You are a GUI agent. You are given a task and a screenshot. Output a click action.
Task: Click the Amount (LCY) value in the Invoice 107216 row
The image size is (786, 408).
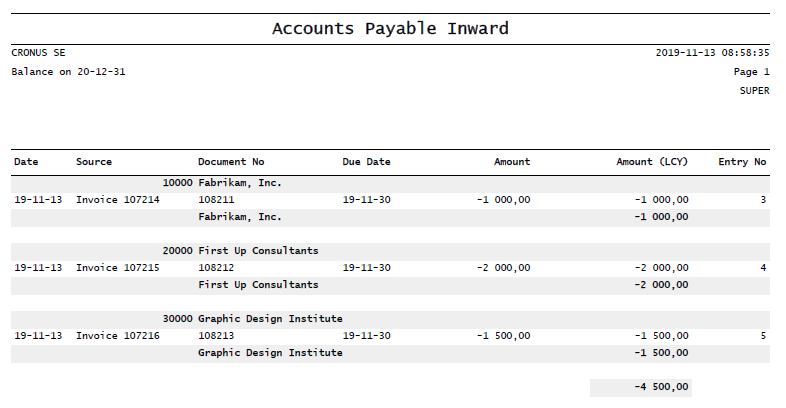661,336
